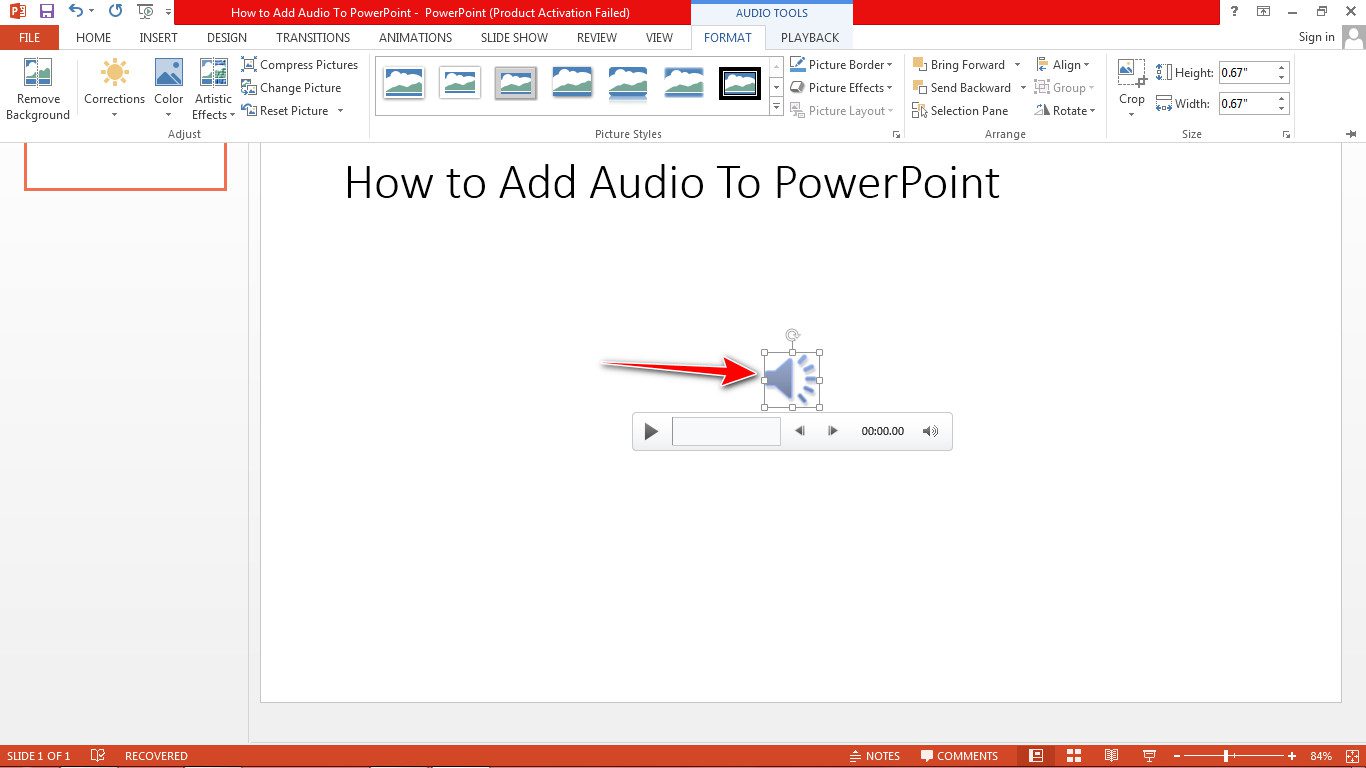
Task: Switch to Slide Sorter view
Action: 1074,756
